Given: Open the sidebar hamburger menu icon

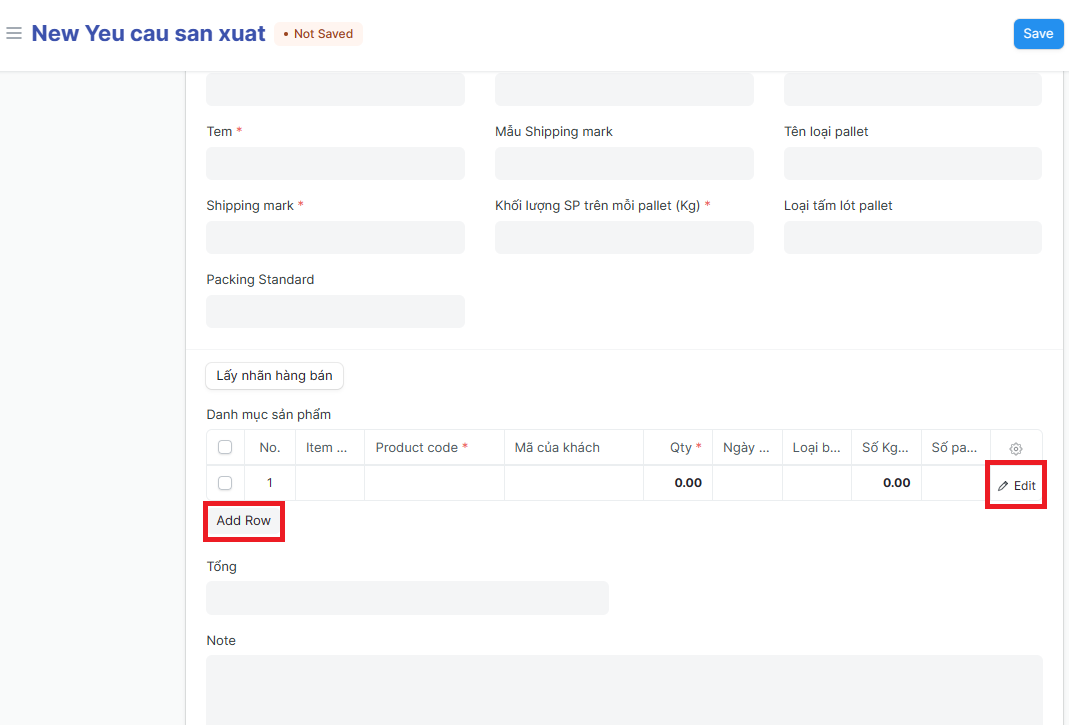Looking at the screenshot, I should [14, 34].
